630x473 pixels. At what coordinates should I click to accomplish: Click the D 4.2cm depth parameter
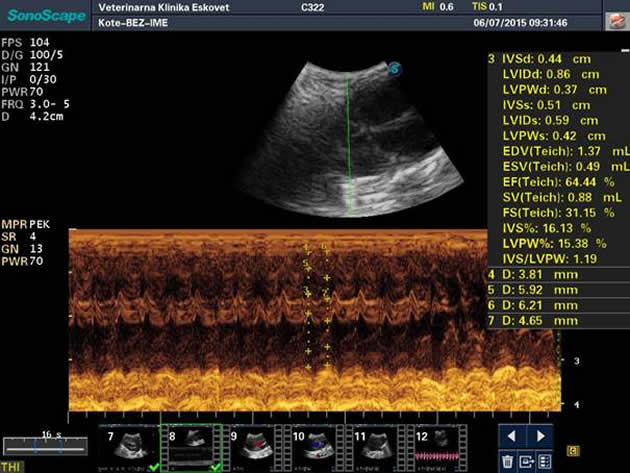tap(32, 117)
